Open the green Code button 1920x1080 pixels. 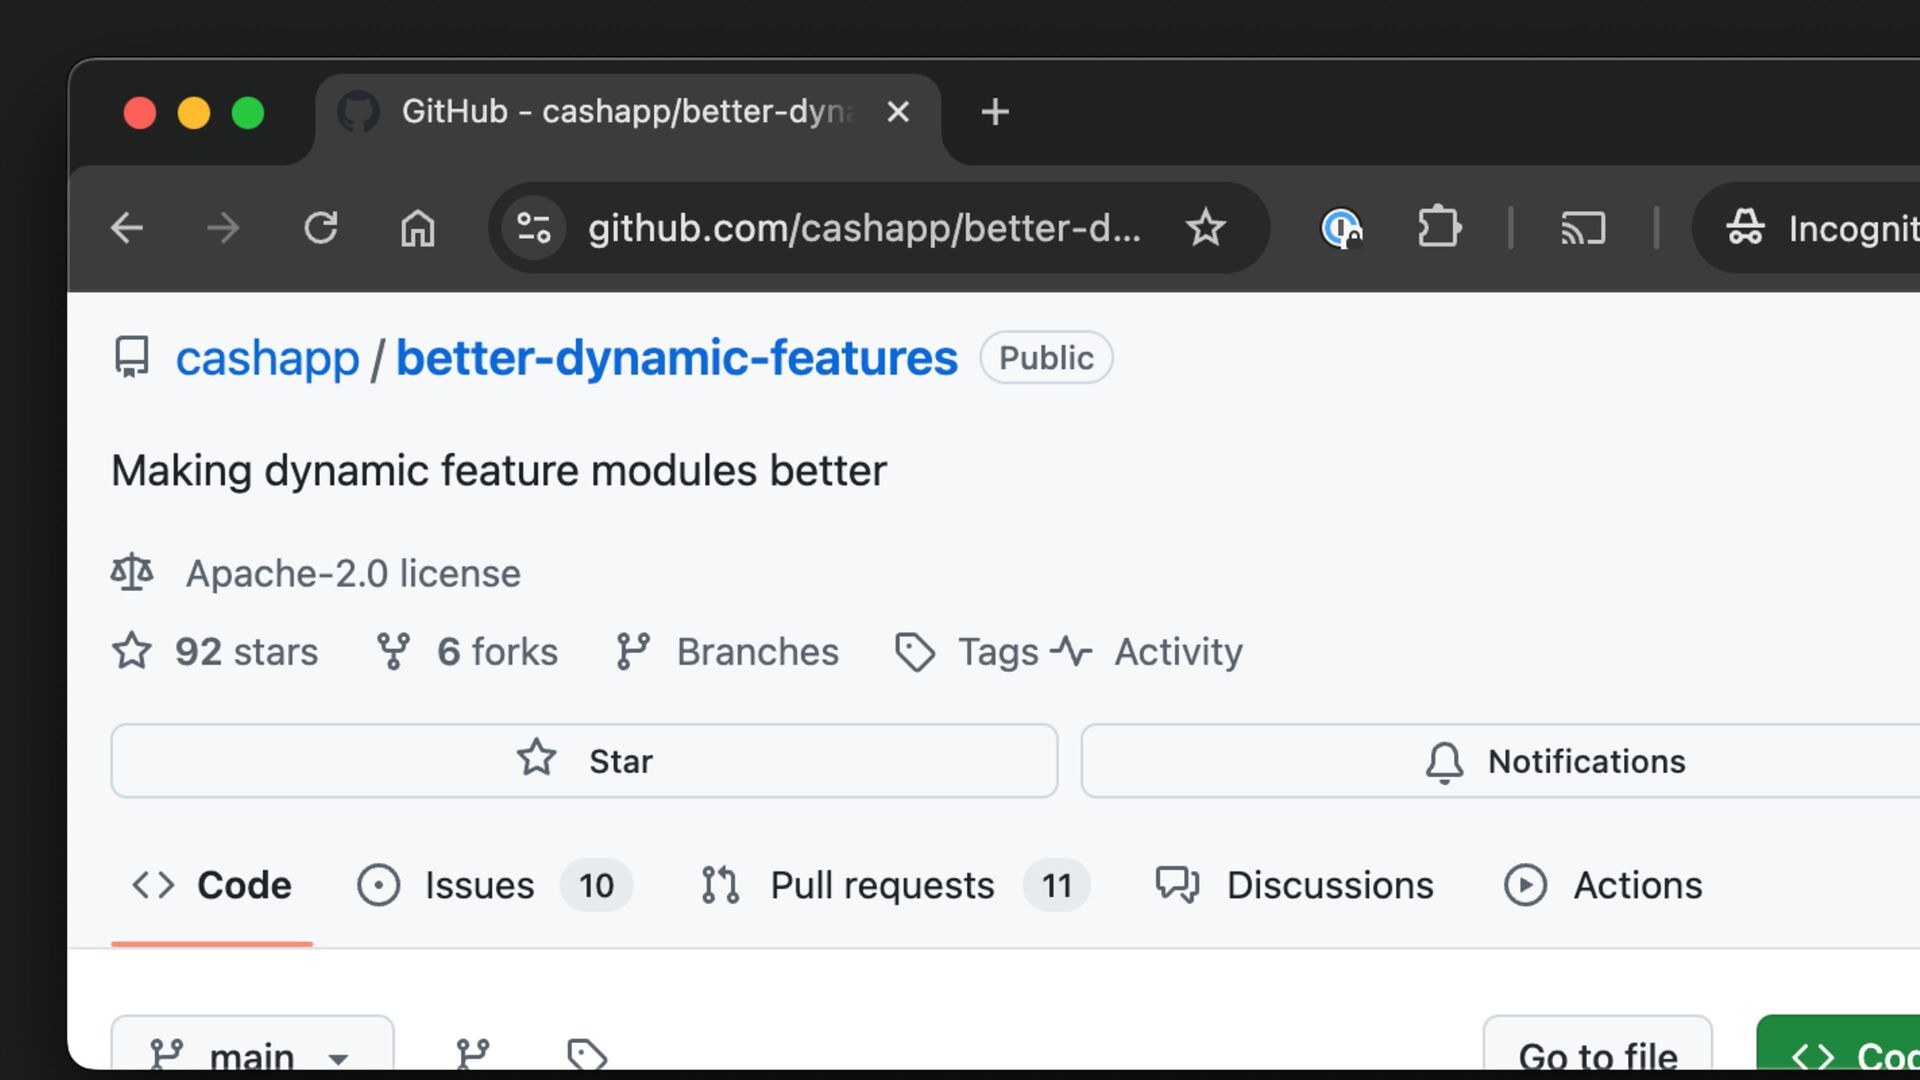pyautogui.click(x=1838, y=1045)
